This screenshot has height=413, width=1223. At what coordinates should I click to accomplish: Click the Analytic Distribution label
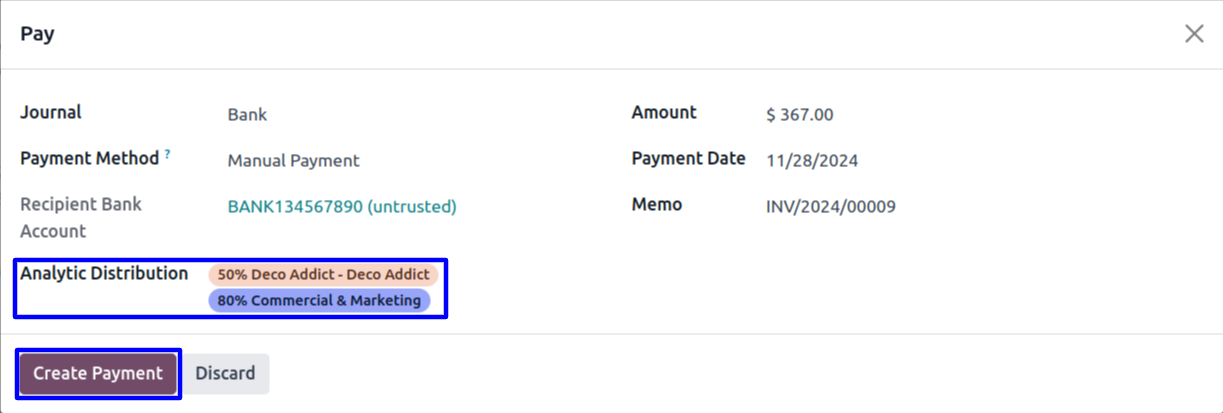point(104,274)
